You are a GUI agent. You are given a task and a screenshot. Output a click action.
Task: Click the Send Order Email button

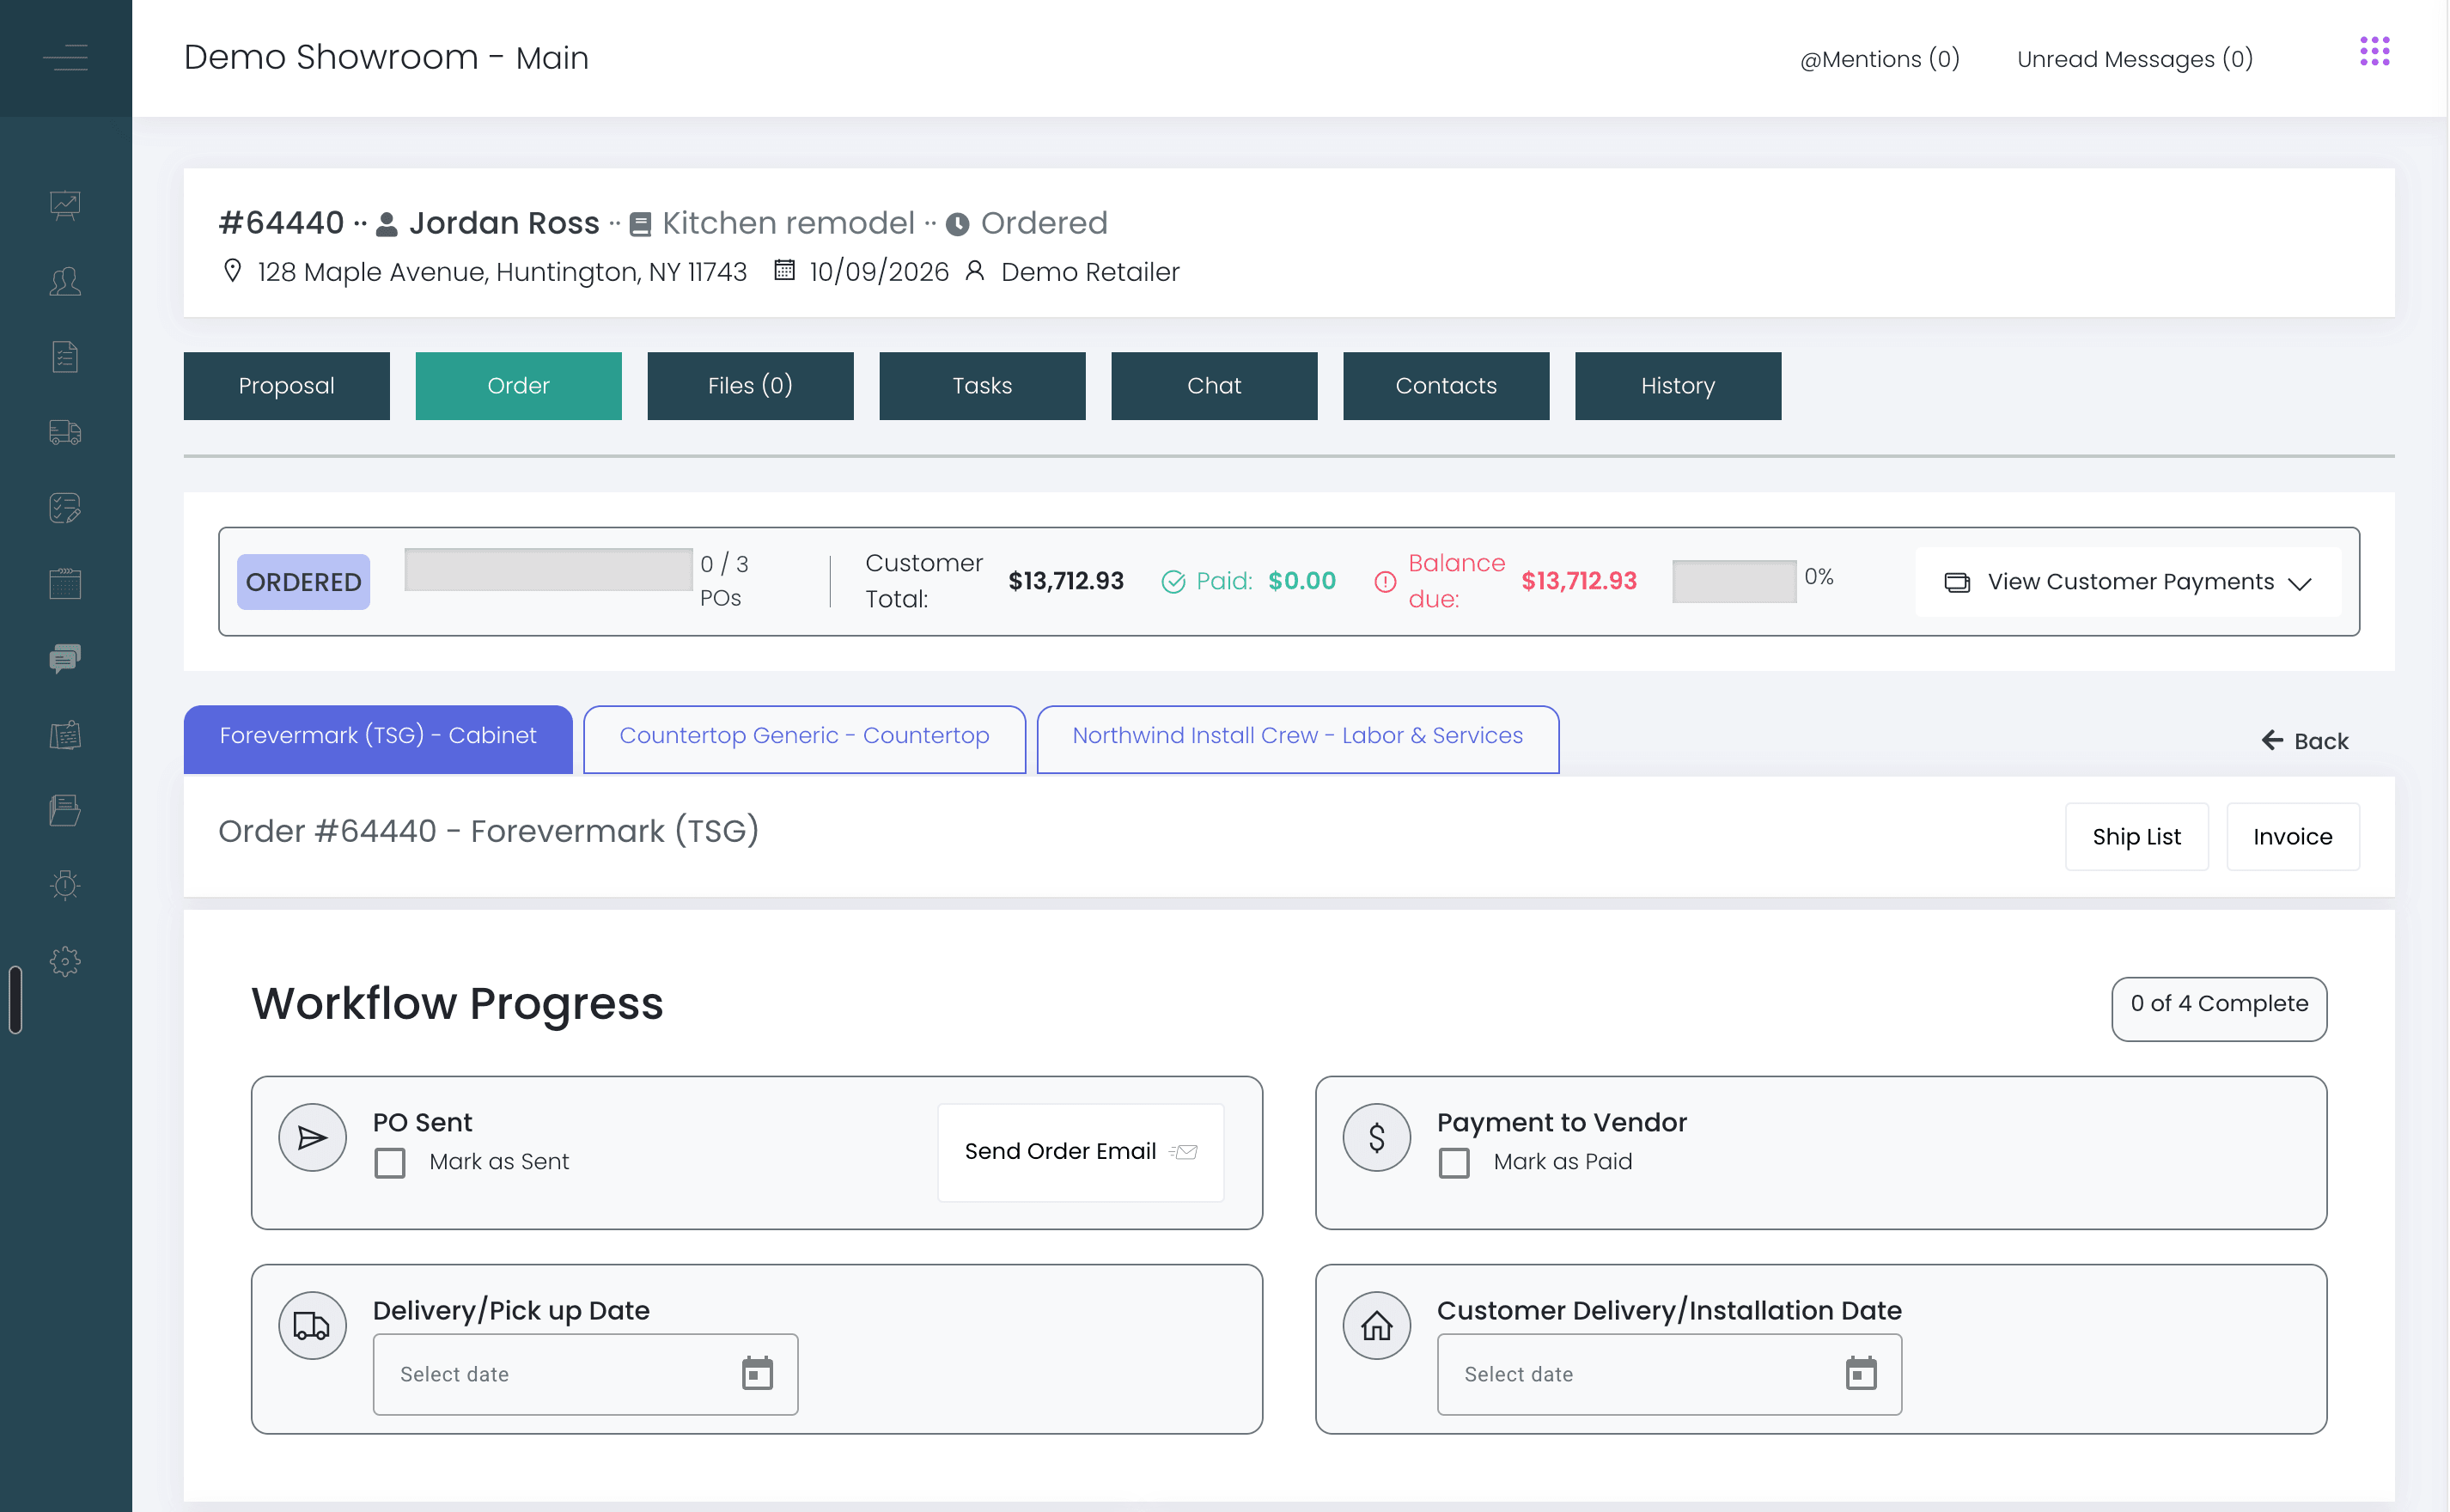tap(1080, 1152)
